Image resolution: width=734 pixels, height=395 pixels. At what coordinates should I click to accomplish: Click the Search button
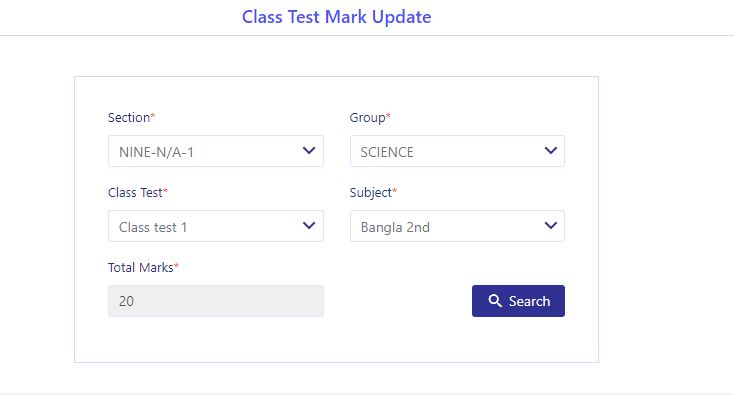[x=518, y=301]
